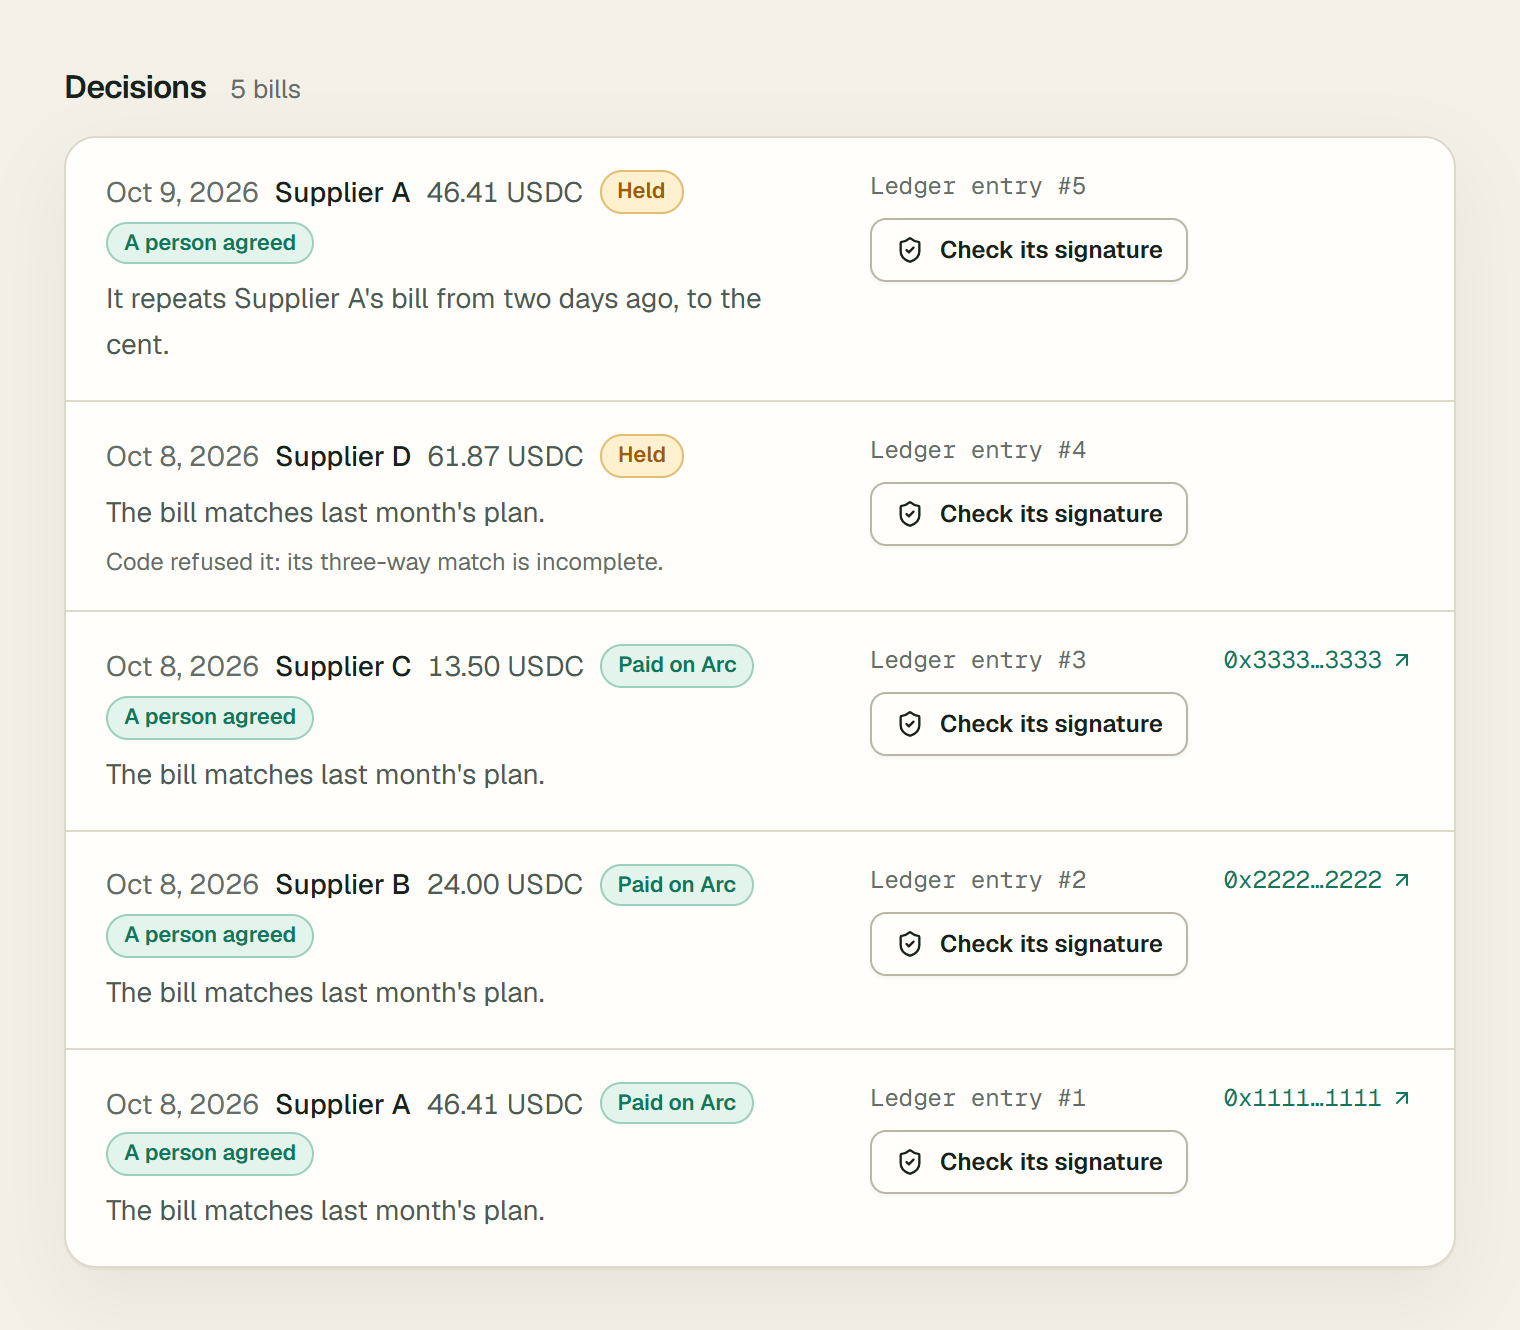Click shield icon for Ledger entry #4
Screen dimensions: 1520x1330
click(910, 514)
